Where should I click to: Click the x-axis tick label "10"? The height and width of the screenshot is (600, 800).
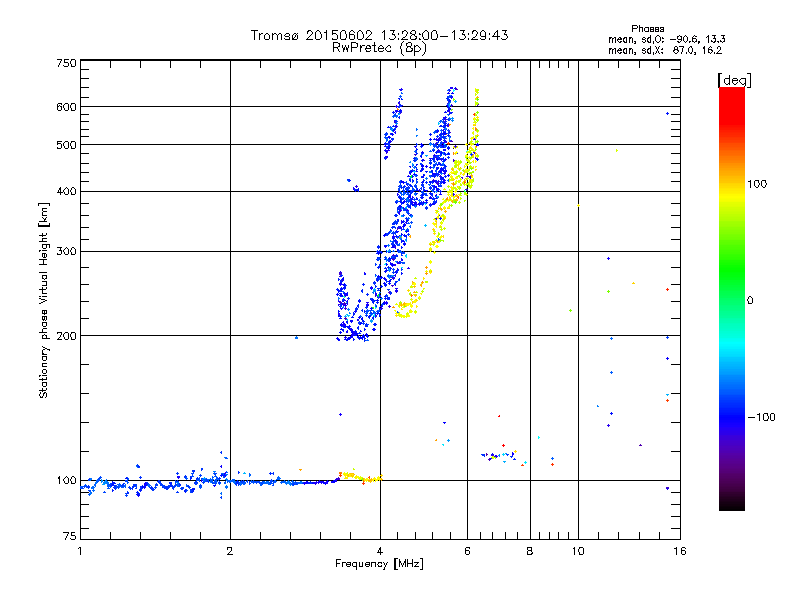point(578,551)
